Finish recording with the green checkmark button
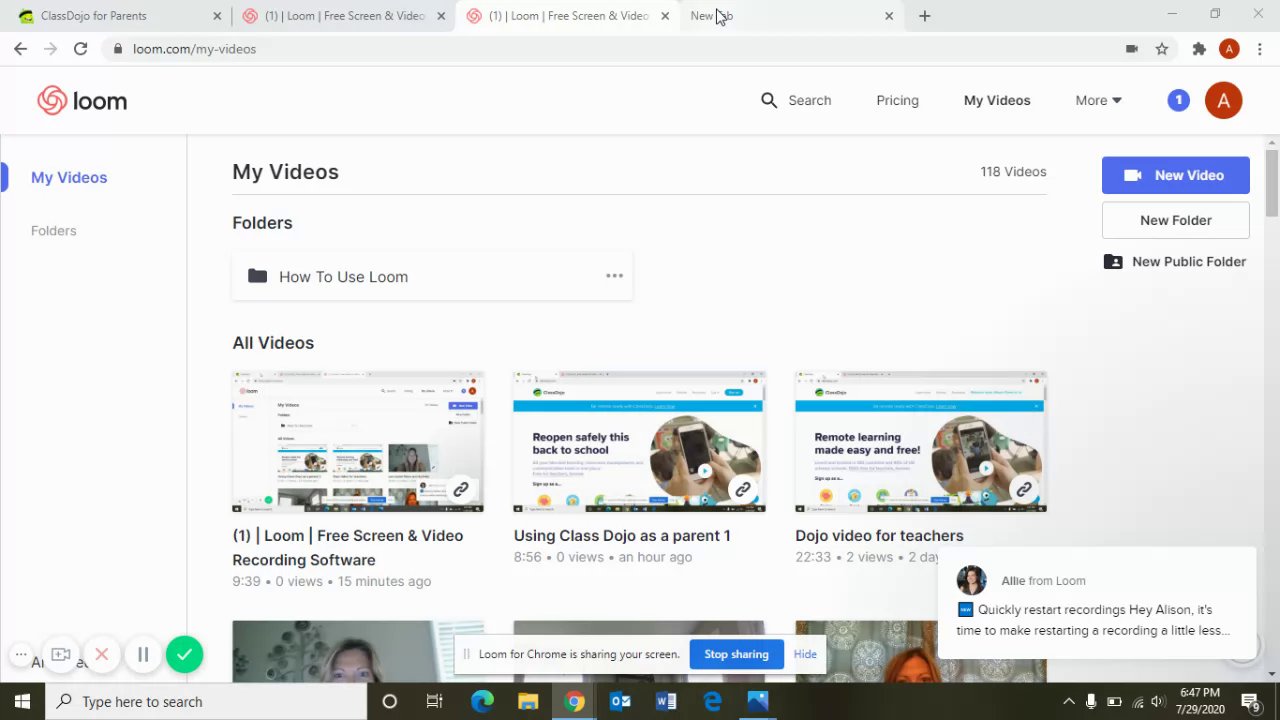 184,655
